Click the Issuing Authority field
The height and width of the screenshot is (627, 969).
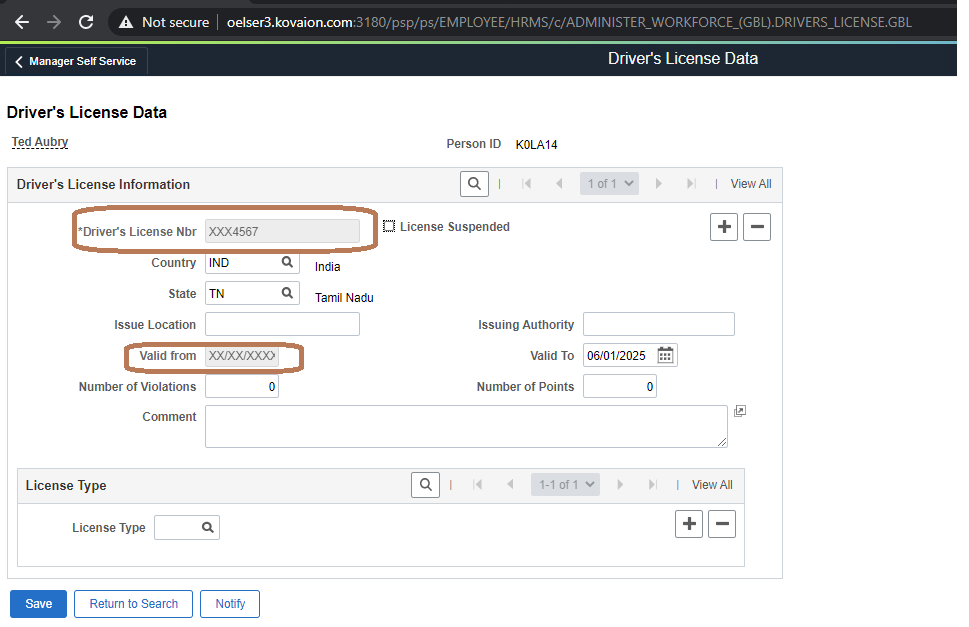(659, 324)
